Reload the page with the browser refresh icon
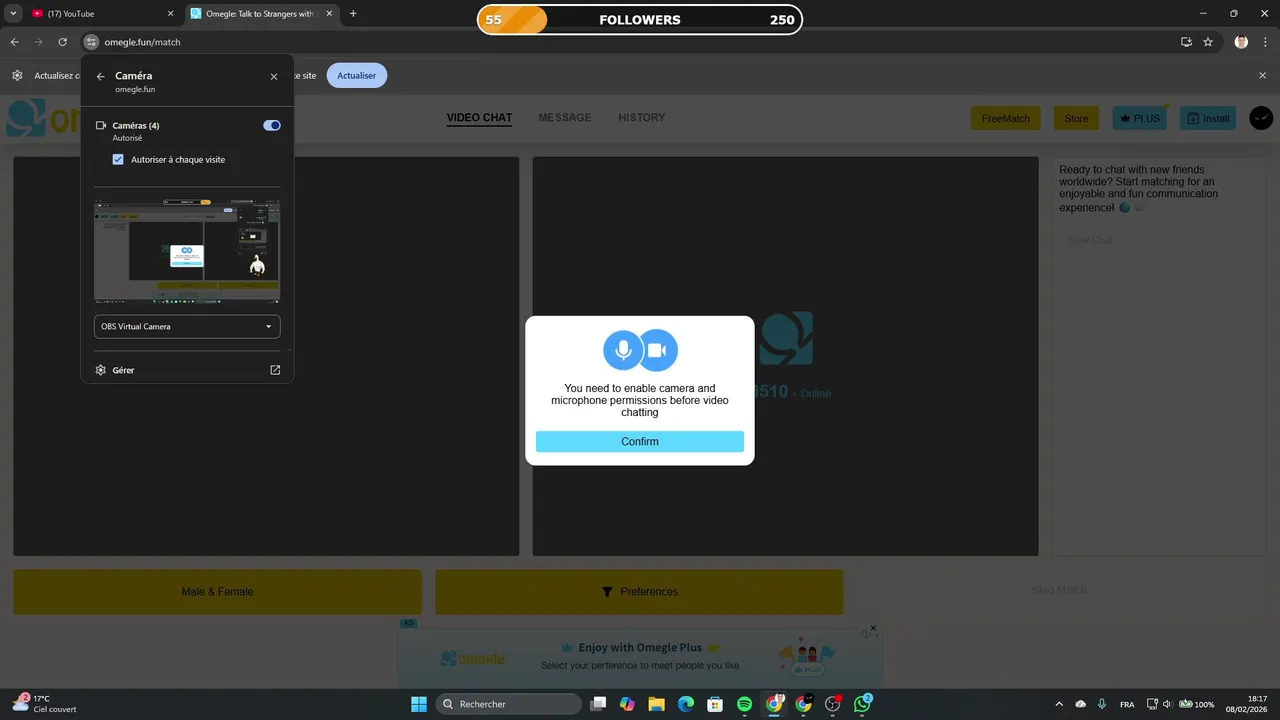Image resolution: width=1280 pixels, height=720 pixels. pyautogui.click(x=62, y=42)
